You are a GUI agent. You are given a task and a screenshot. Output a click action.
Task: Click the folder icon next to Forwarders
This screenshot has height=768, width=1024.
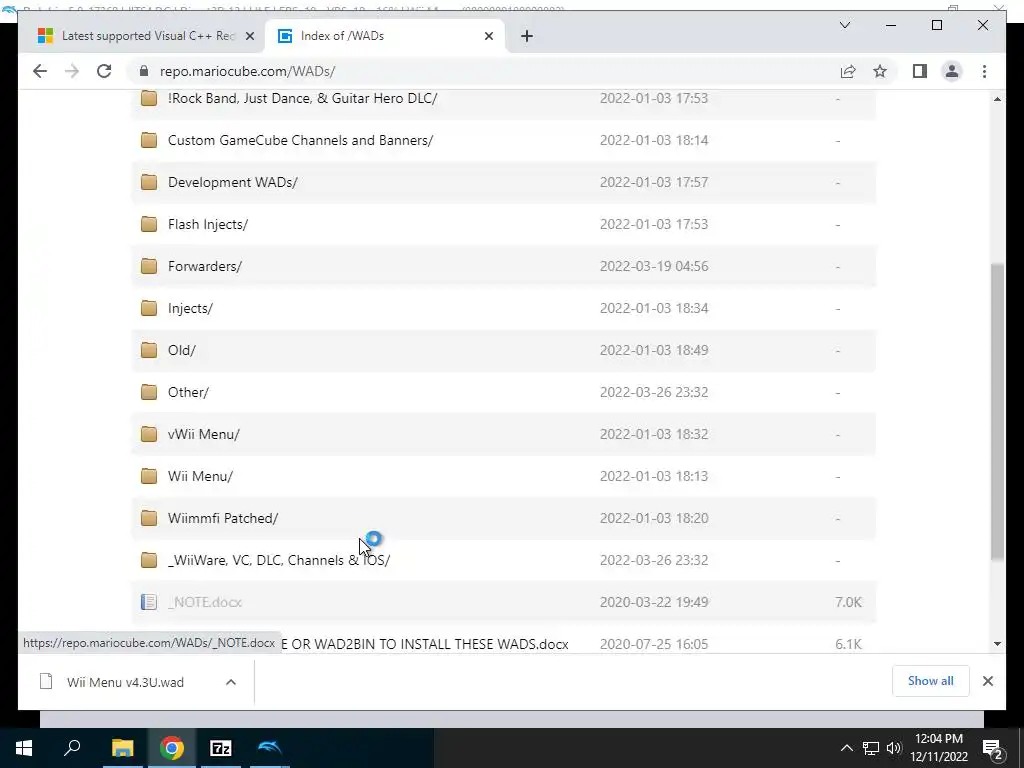(149, 266)
